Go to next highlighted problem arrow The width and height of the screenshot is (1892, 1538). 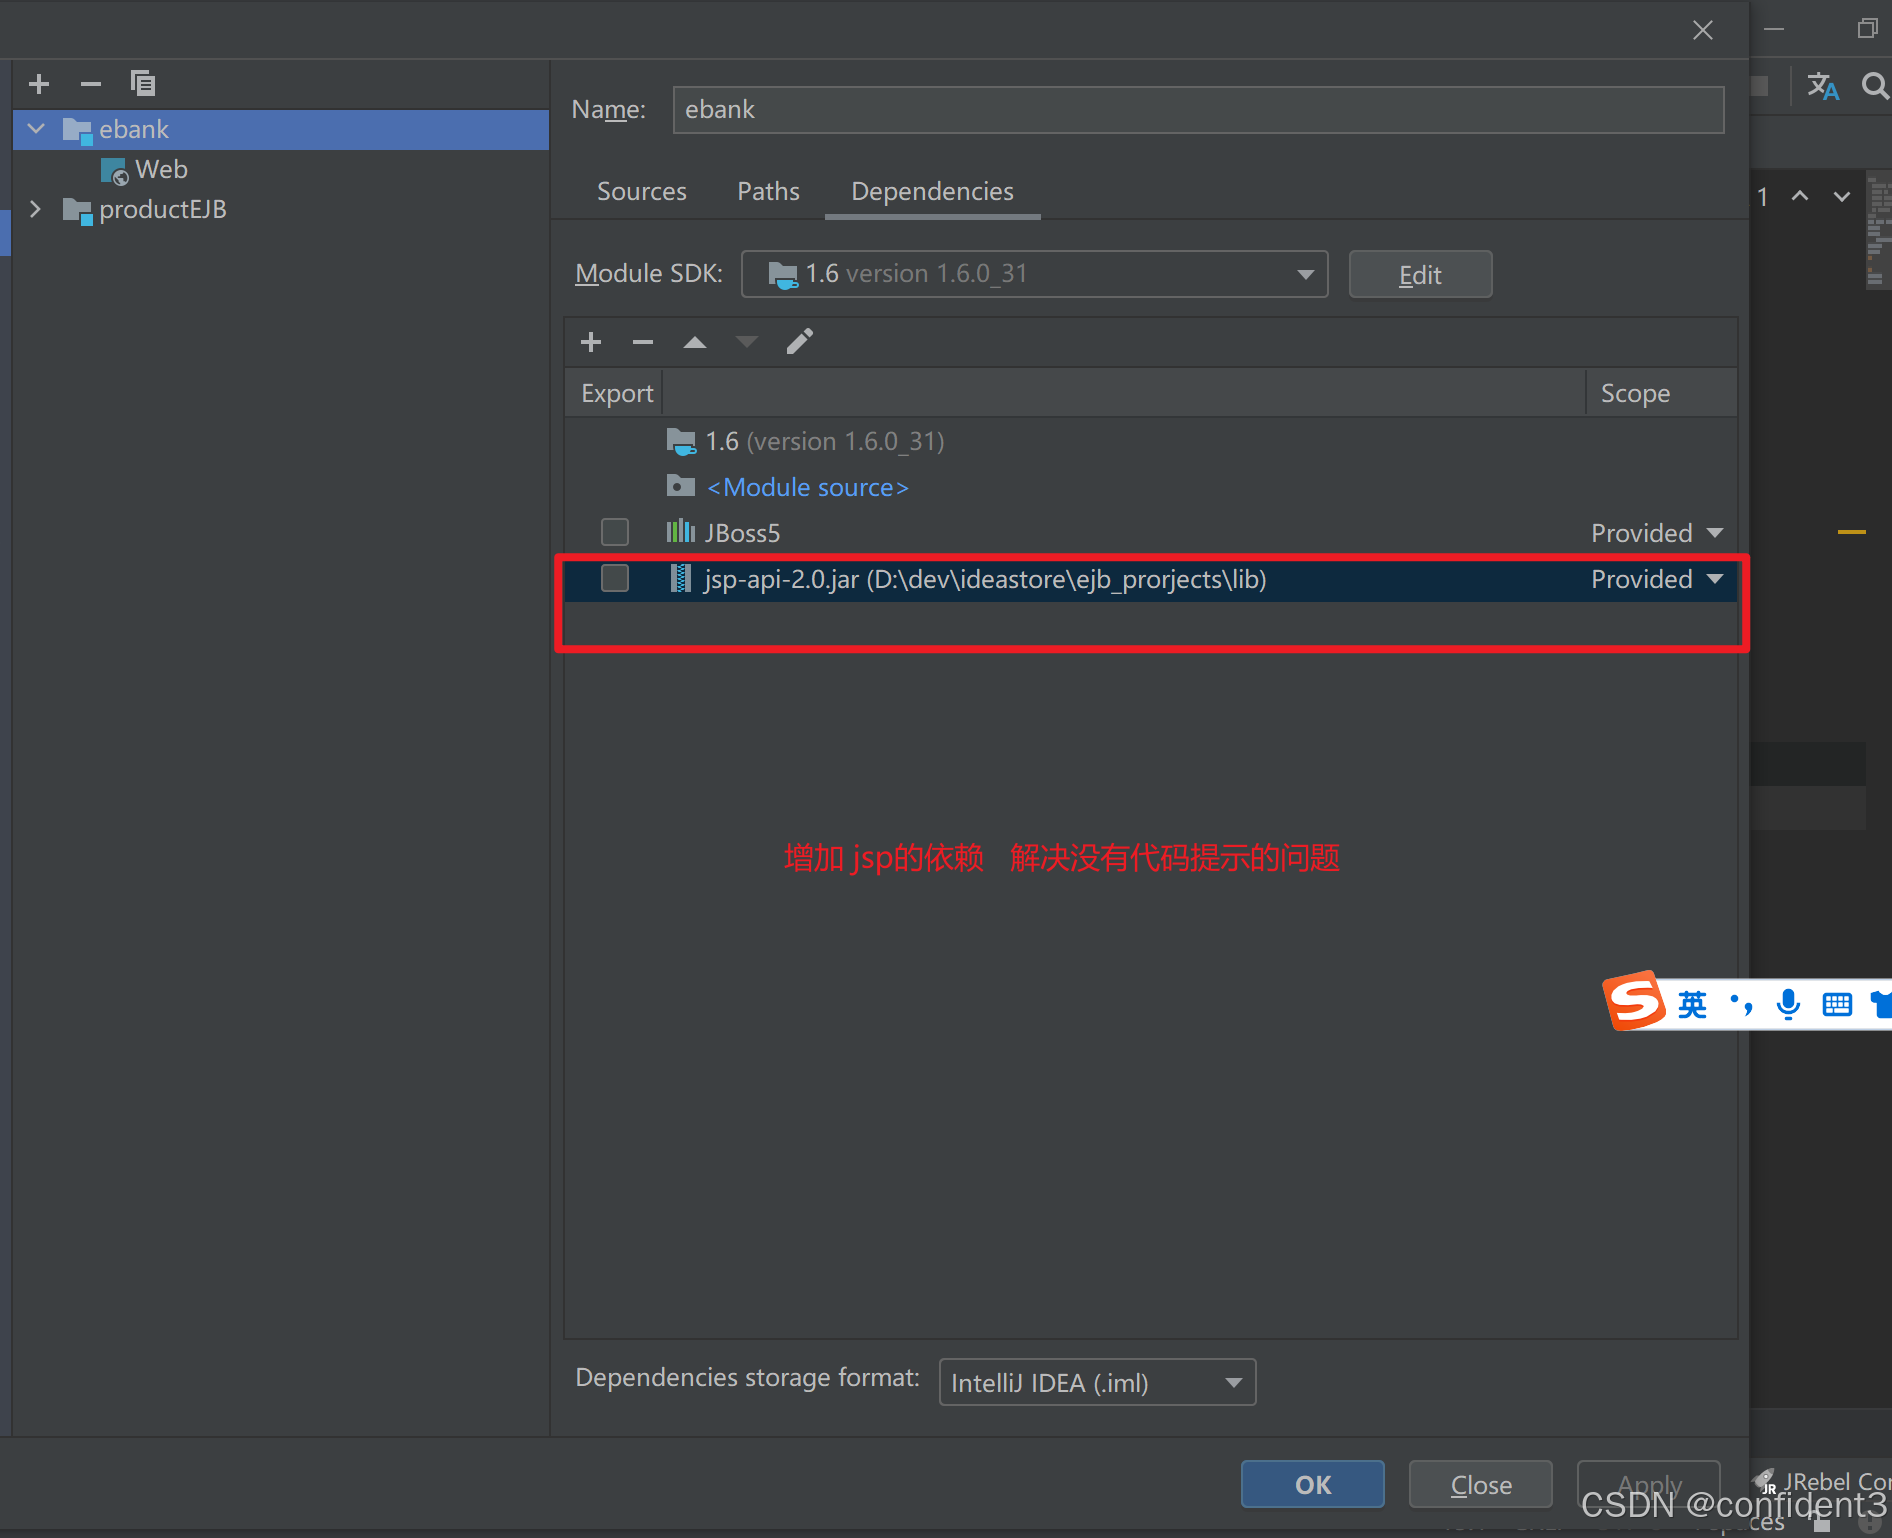point(1842,196)
